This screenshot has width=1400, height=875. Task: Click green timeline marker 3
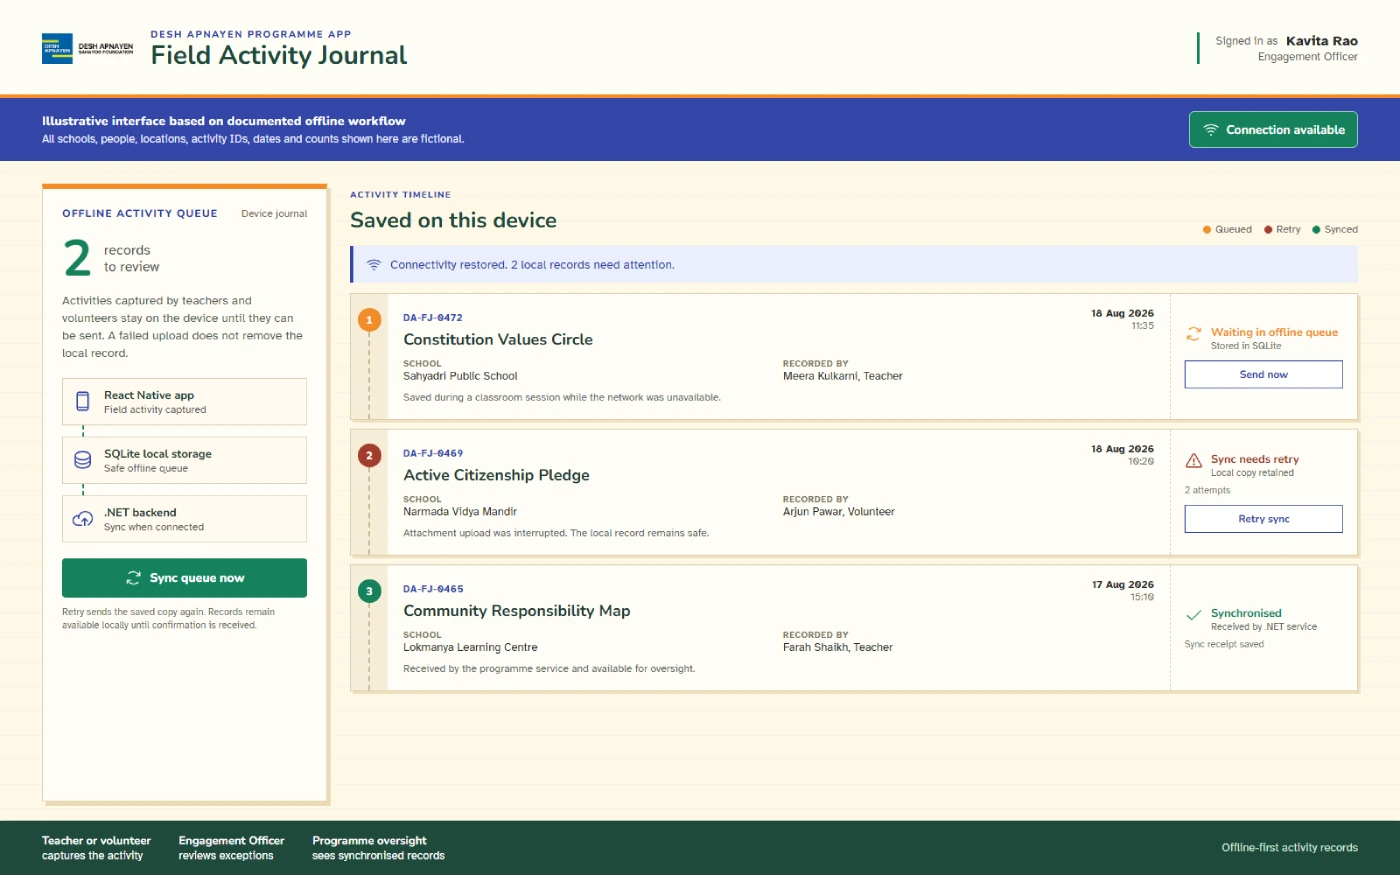click(369, 591)
